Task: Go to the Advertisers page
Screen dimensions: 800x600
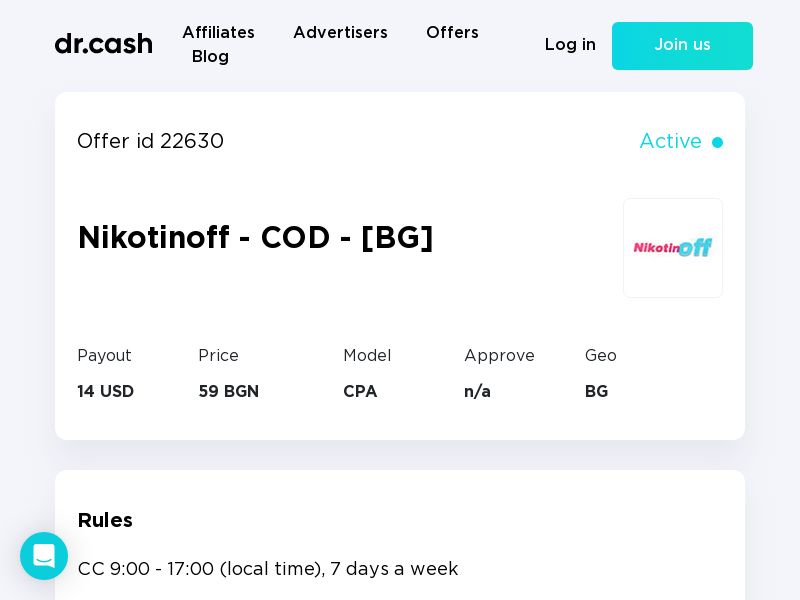Action: coord(340,33)
